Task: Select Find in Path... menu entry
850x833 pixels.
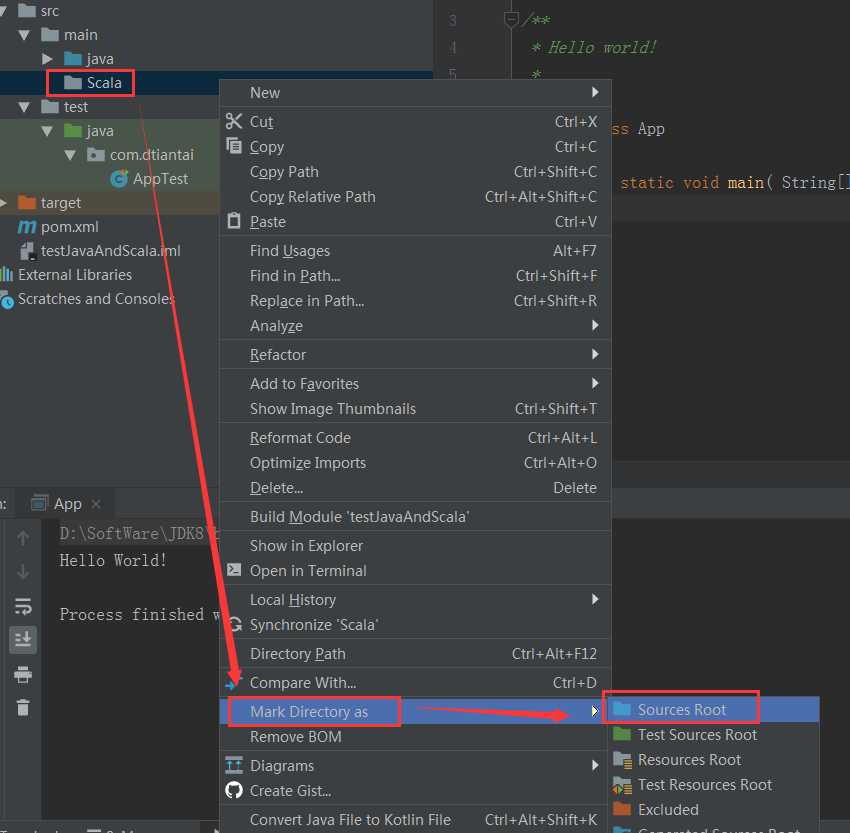Action: [x=415, y=275]
